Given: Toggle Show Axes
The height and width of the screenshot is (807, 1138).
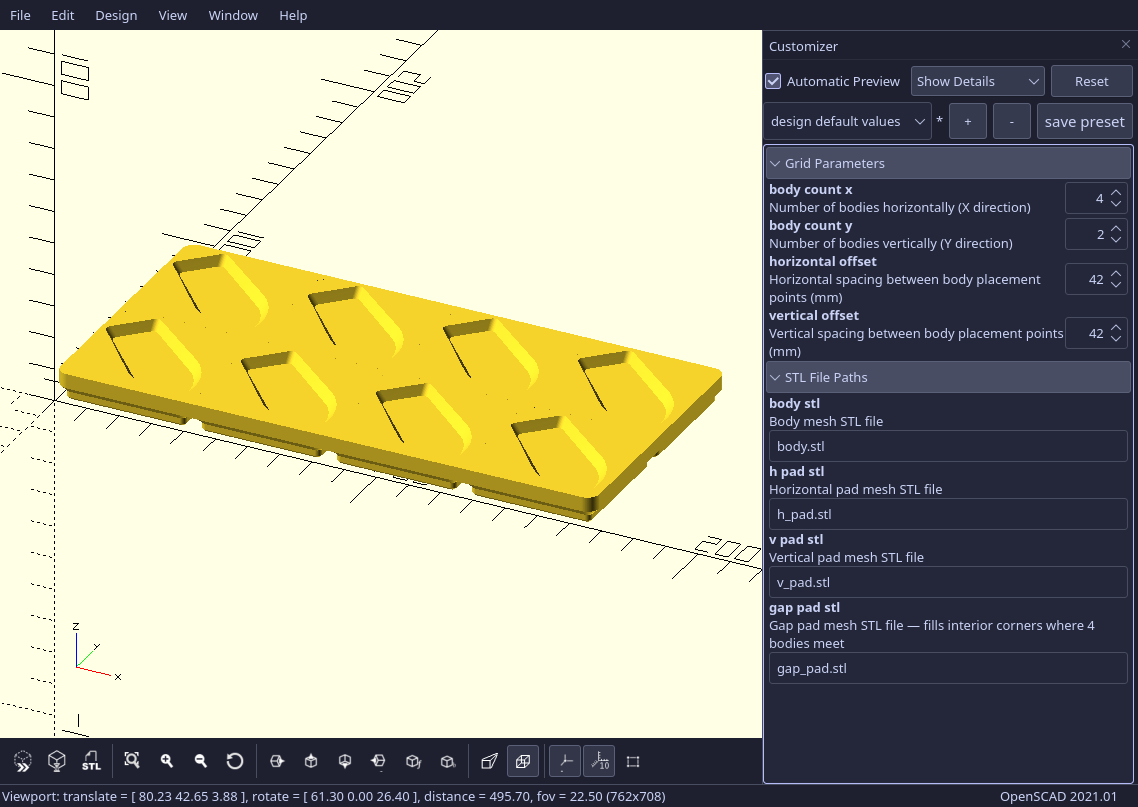Looking at the screenshot, I should [565, 761].
